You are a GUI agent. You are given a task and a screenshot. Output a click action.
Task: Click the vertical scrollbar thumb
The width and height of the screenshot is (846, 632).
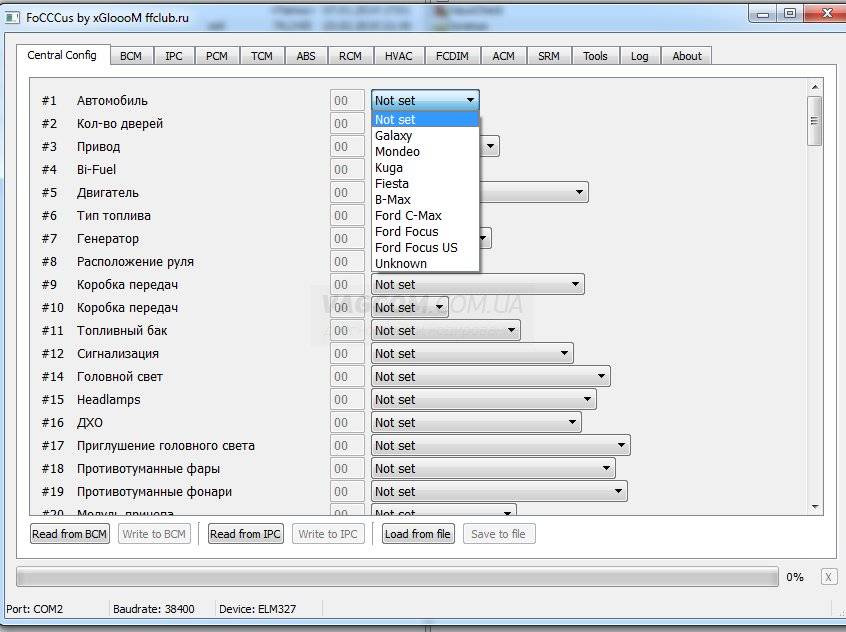pyautogui.click(x=814, y=121)
